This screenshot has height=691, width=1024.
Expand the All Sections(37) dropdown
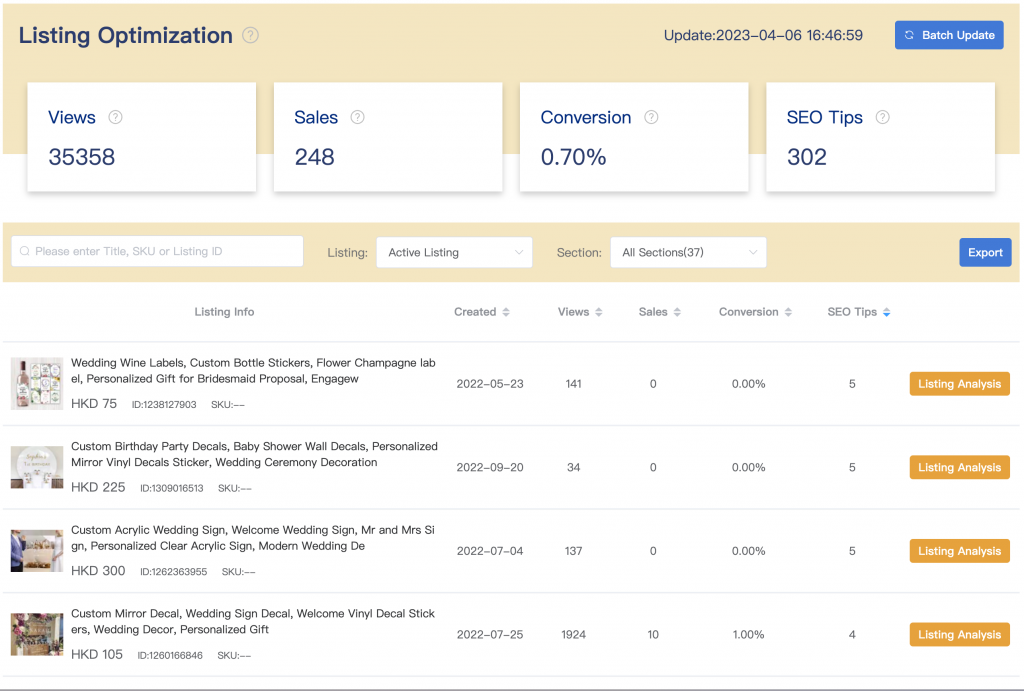(x=688, y=252)
